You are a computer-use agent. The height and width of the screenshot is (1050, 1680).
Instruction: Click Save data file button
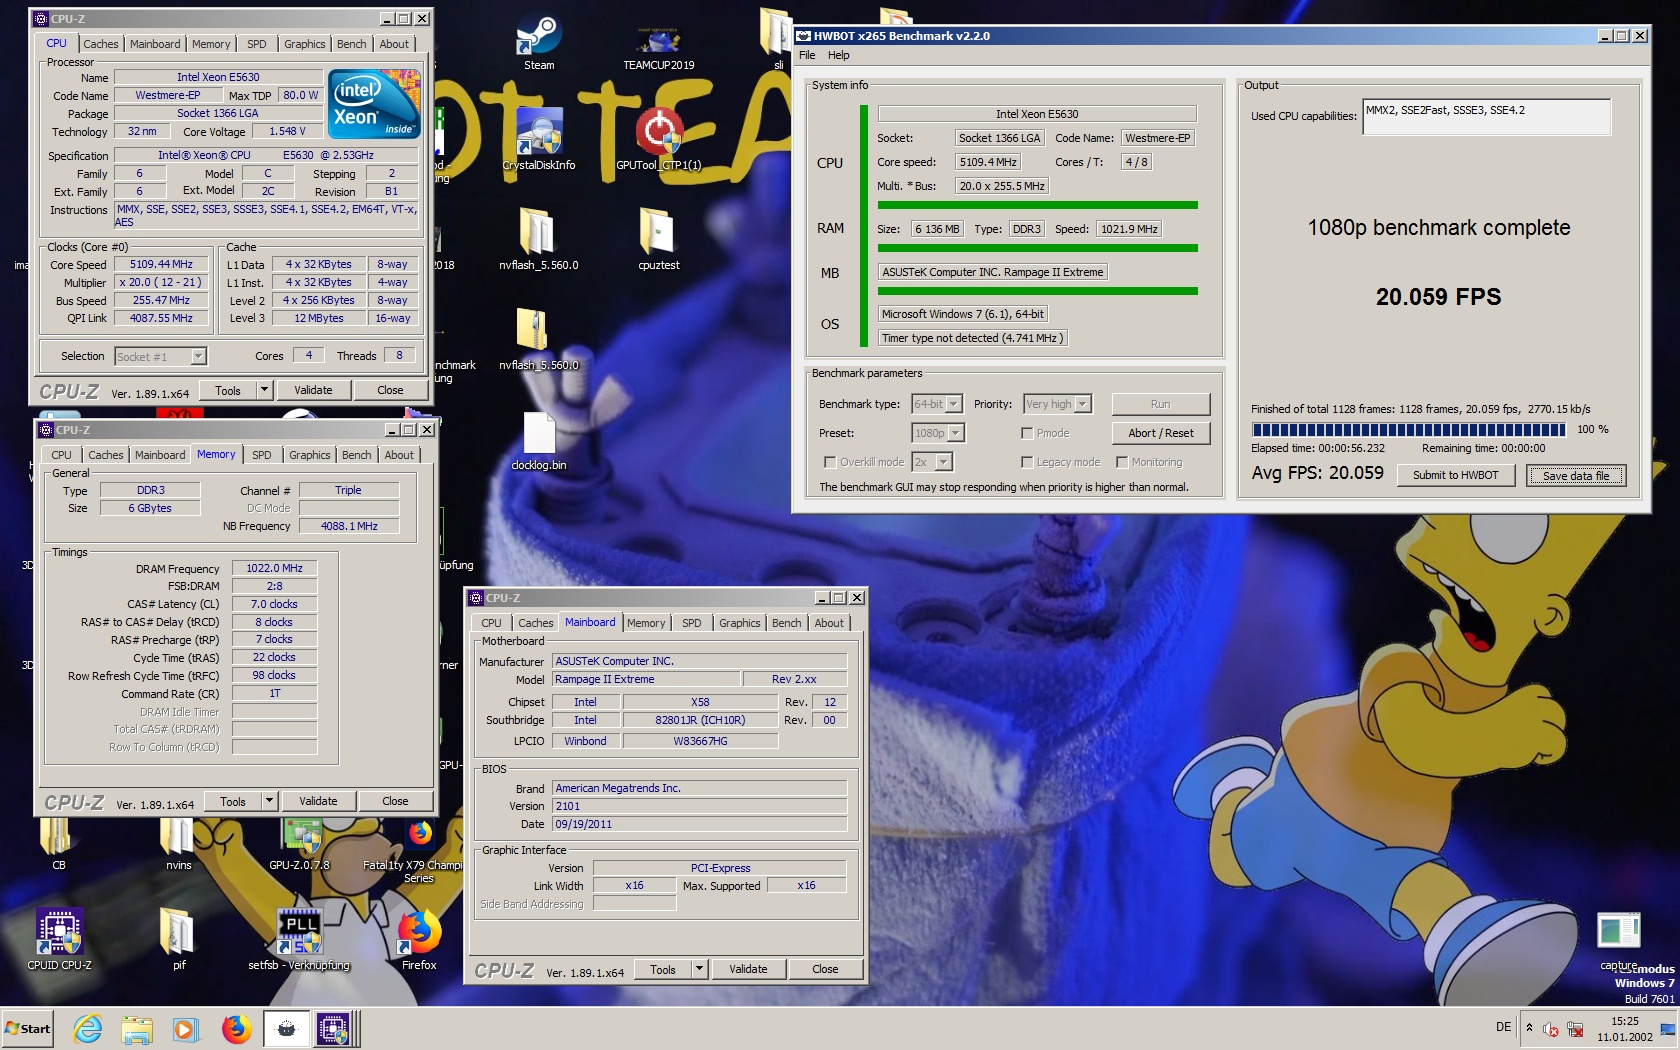click(x=1576, y=475)
